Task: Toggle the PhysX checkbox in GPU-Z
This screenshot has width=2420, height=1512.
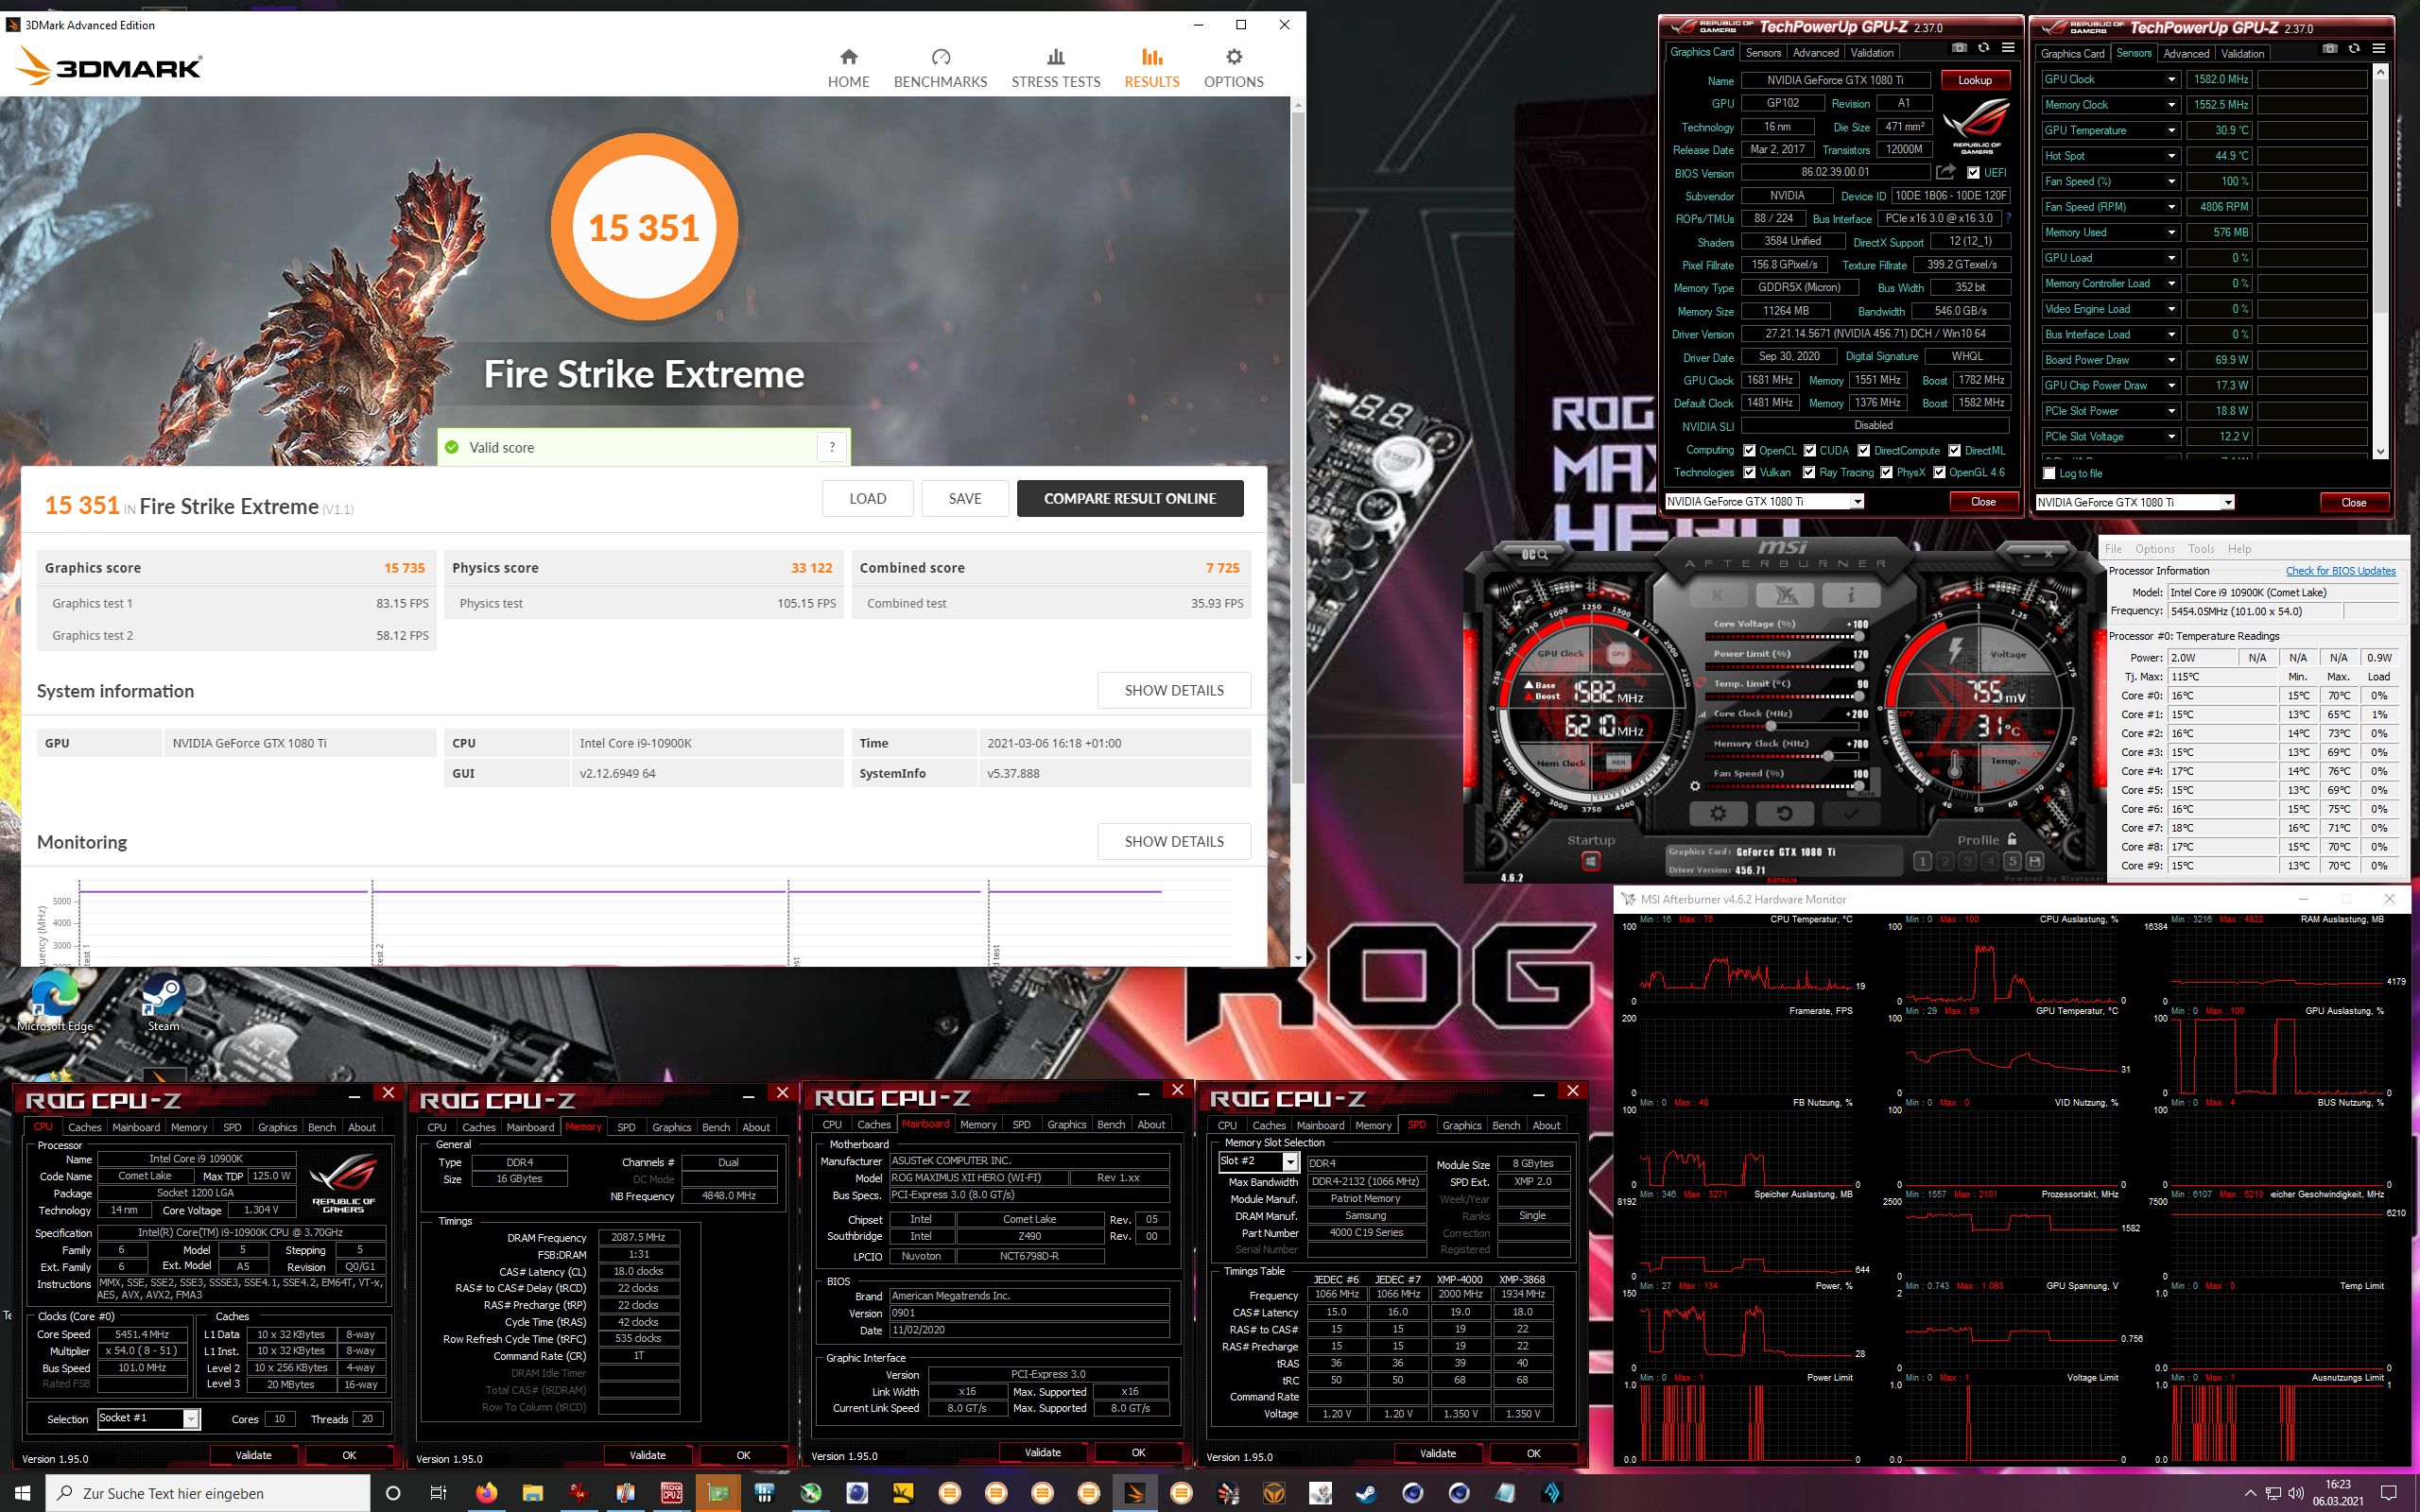Action: (x=1886, y=472)
